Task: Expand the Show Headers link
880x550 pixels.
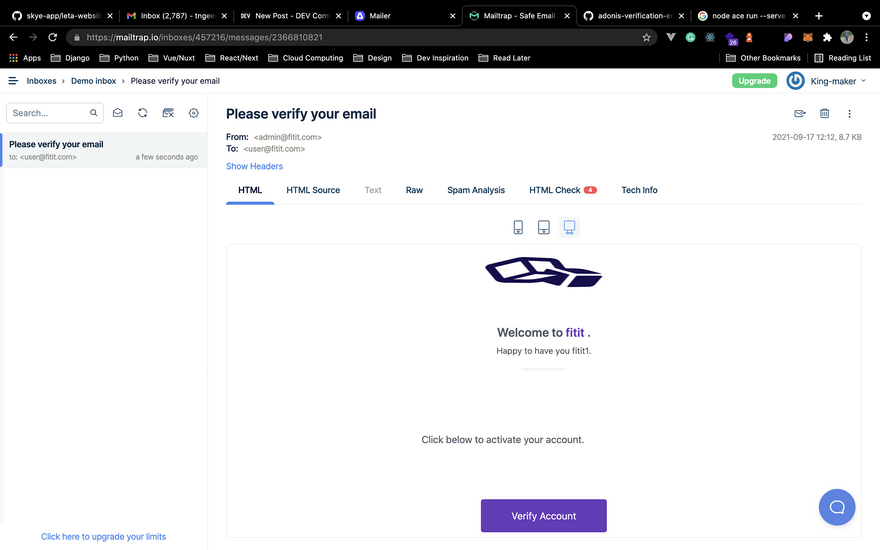Action: tap(254, 166)
